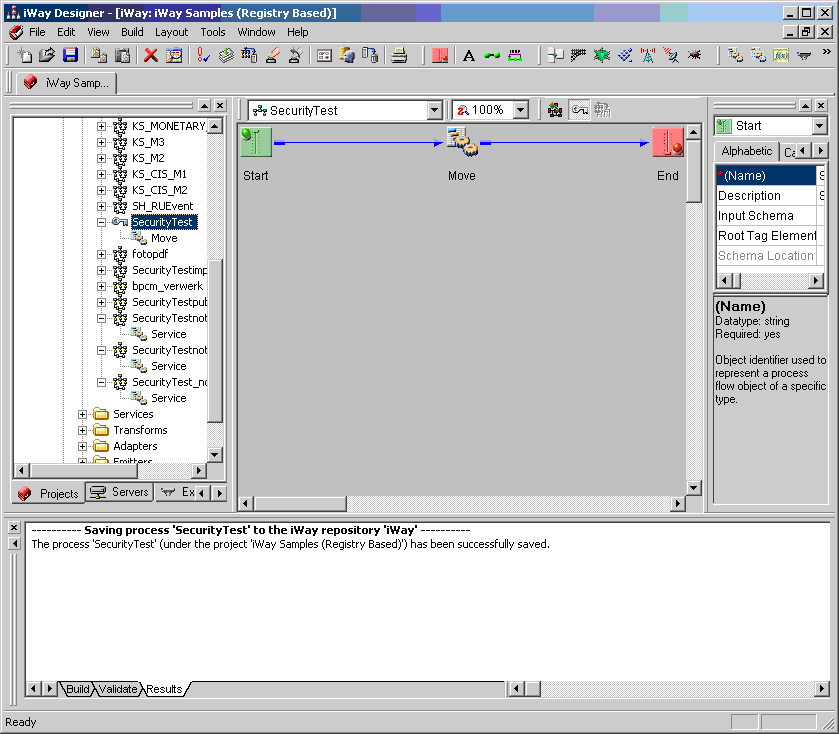The height and width of the screenshot is (734, 839).
Task: Expand the KS_M3 tree node
Action: [x=101, y=142]
